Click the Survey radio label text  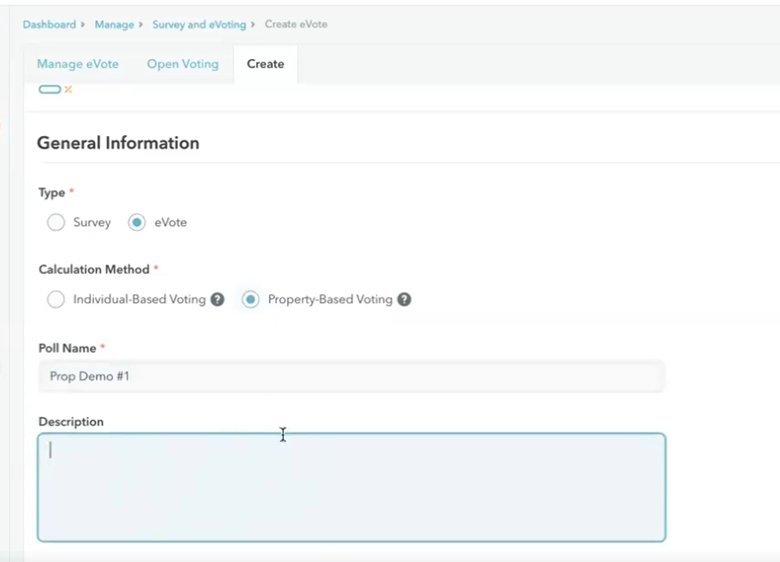[92, 222]
